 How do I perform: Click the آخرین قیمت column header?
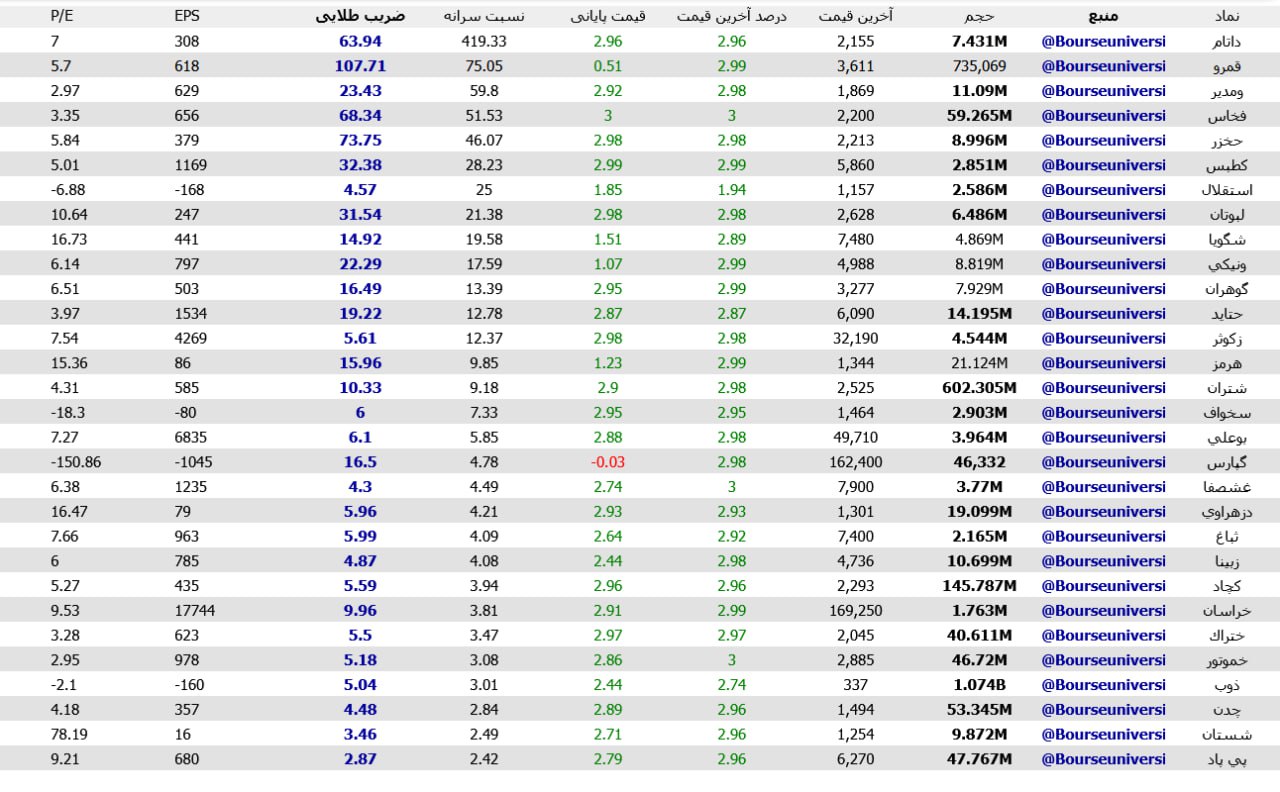click(855, 16)
